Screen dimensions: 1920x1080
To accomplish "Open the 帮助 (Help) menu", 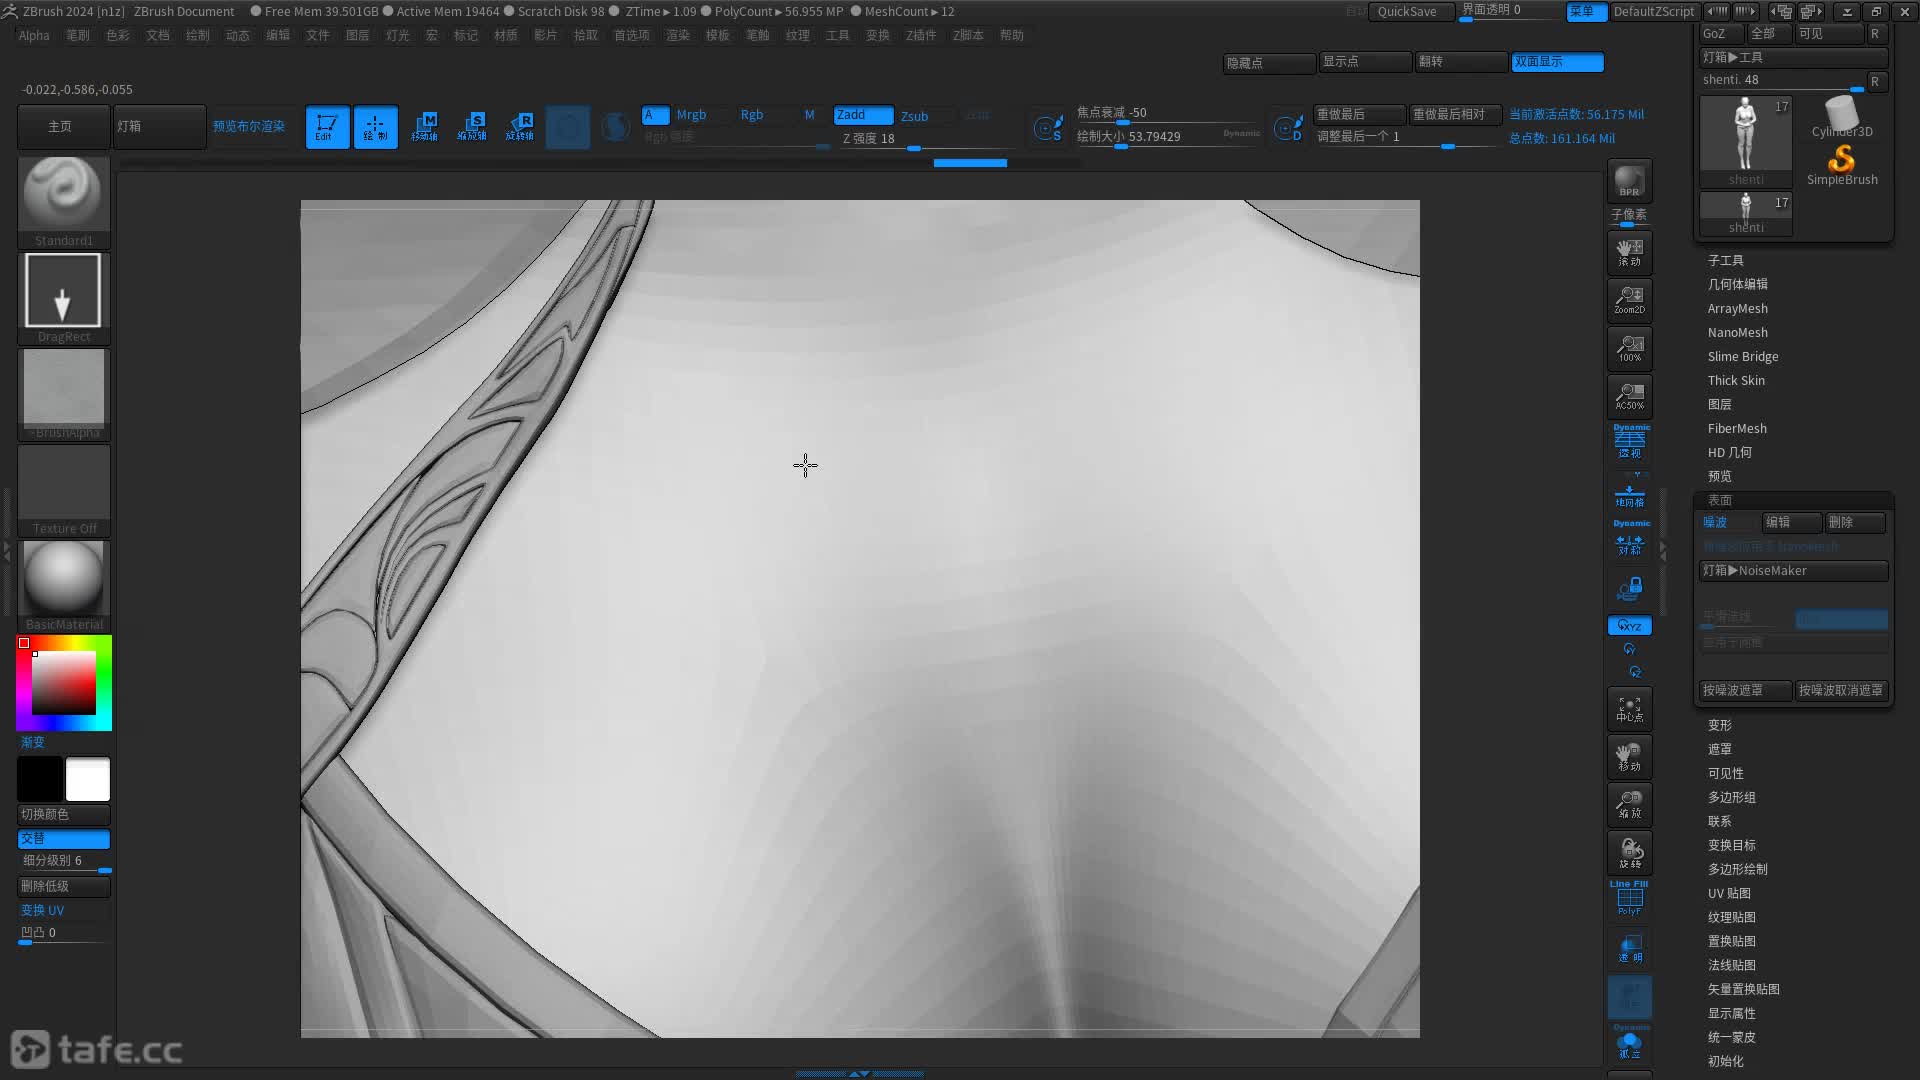I will point(1012,35).
